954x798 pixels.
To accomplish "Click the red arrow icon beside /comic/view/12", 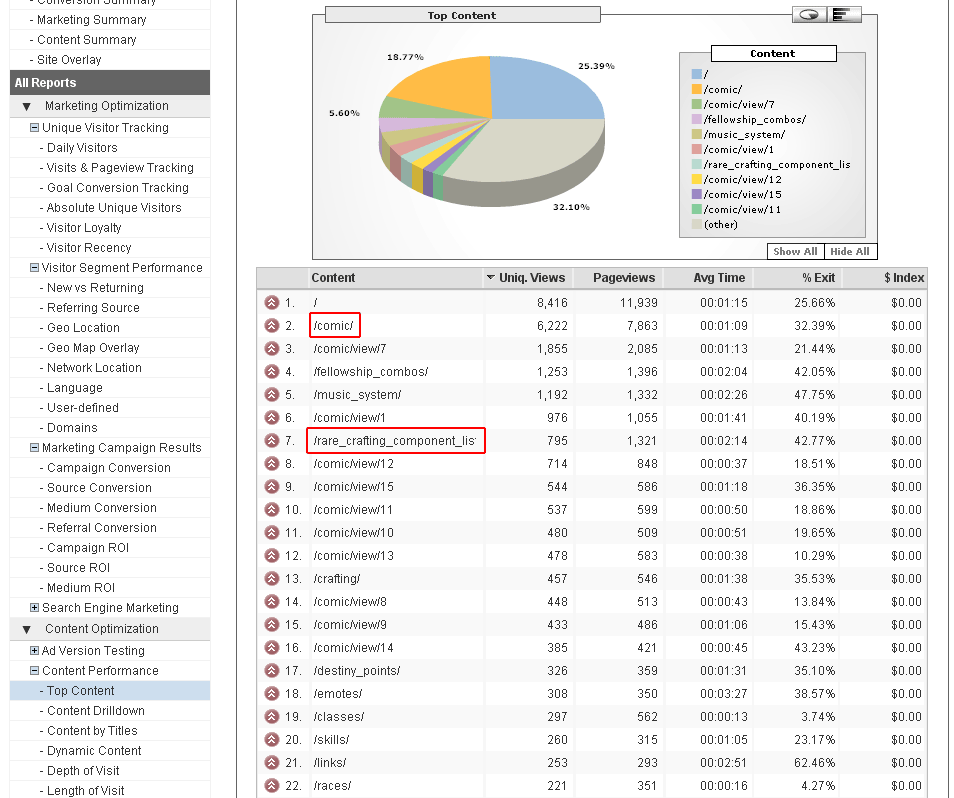I will [271, 463].
